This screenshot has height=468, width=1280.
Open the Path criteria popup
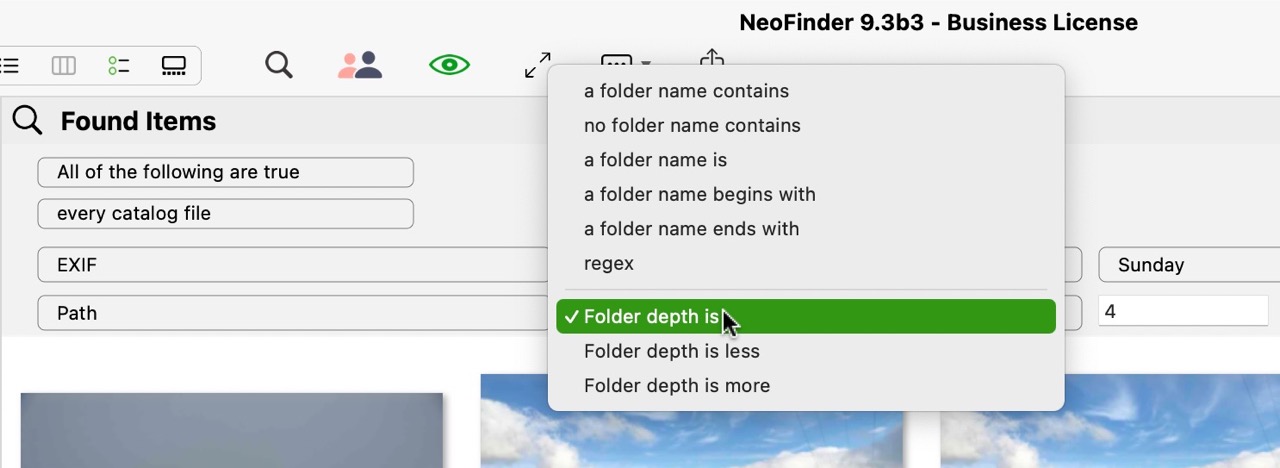[294, 313]
